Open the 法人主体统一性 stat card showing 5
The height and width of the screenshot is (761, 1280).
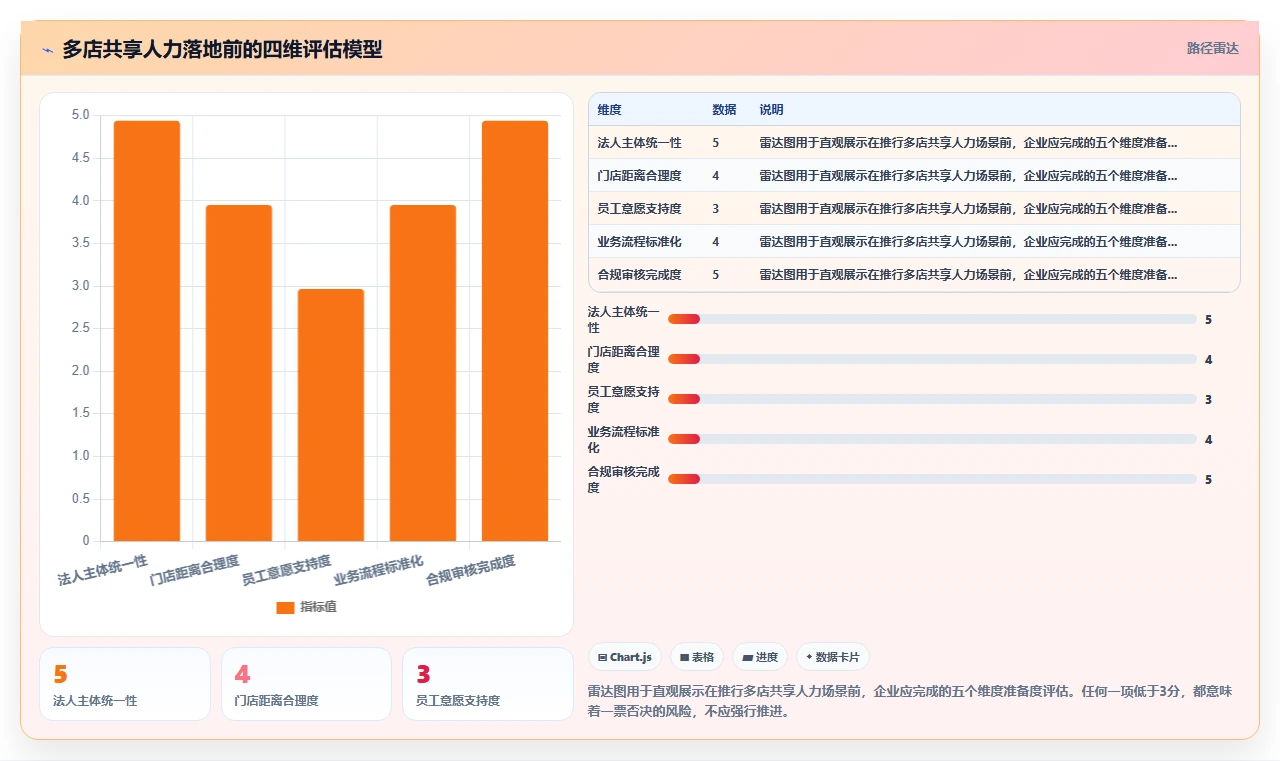[125, 684]
